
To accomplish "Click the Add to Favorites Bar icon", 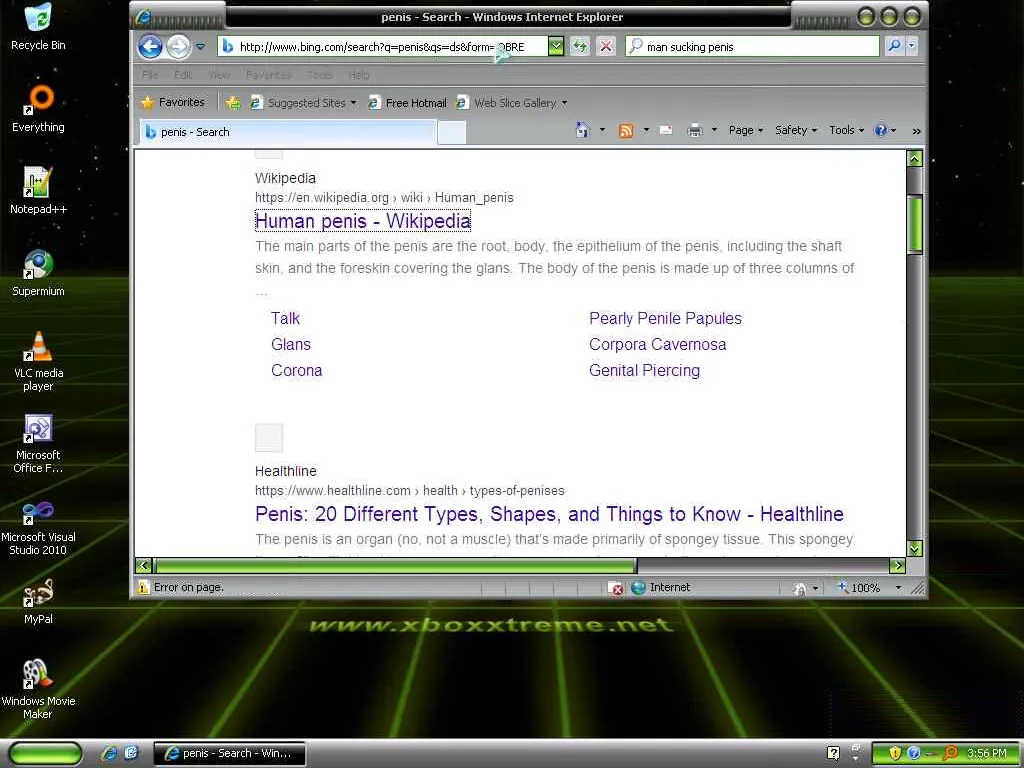I will click(x=233, y=103).
